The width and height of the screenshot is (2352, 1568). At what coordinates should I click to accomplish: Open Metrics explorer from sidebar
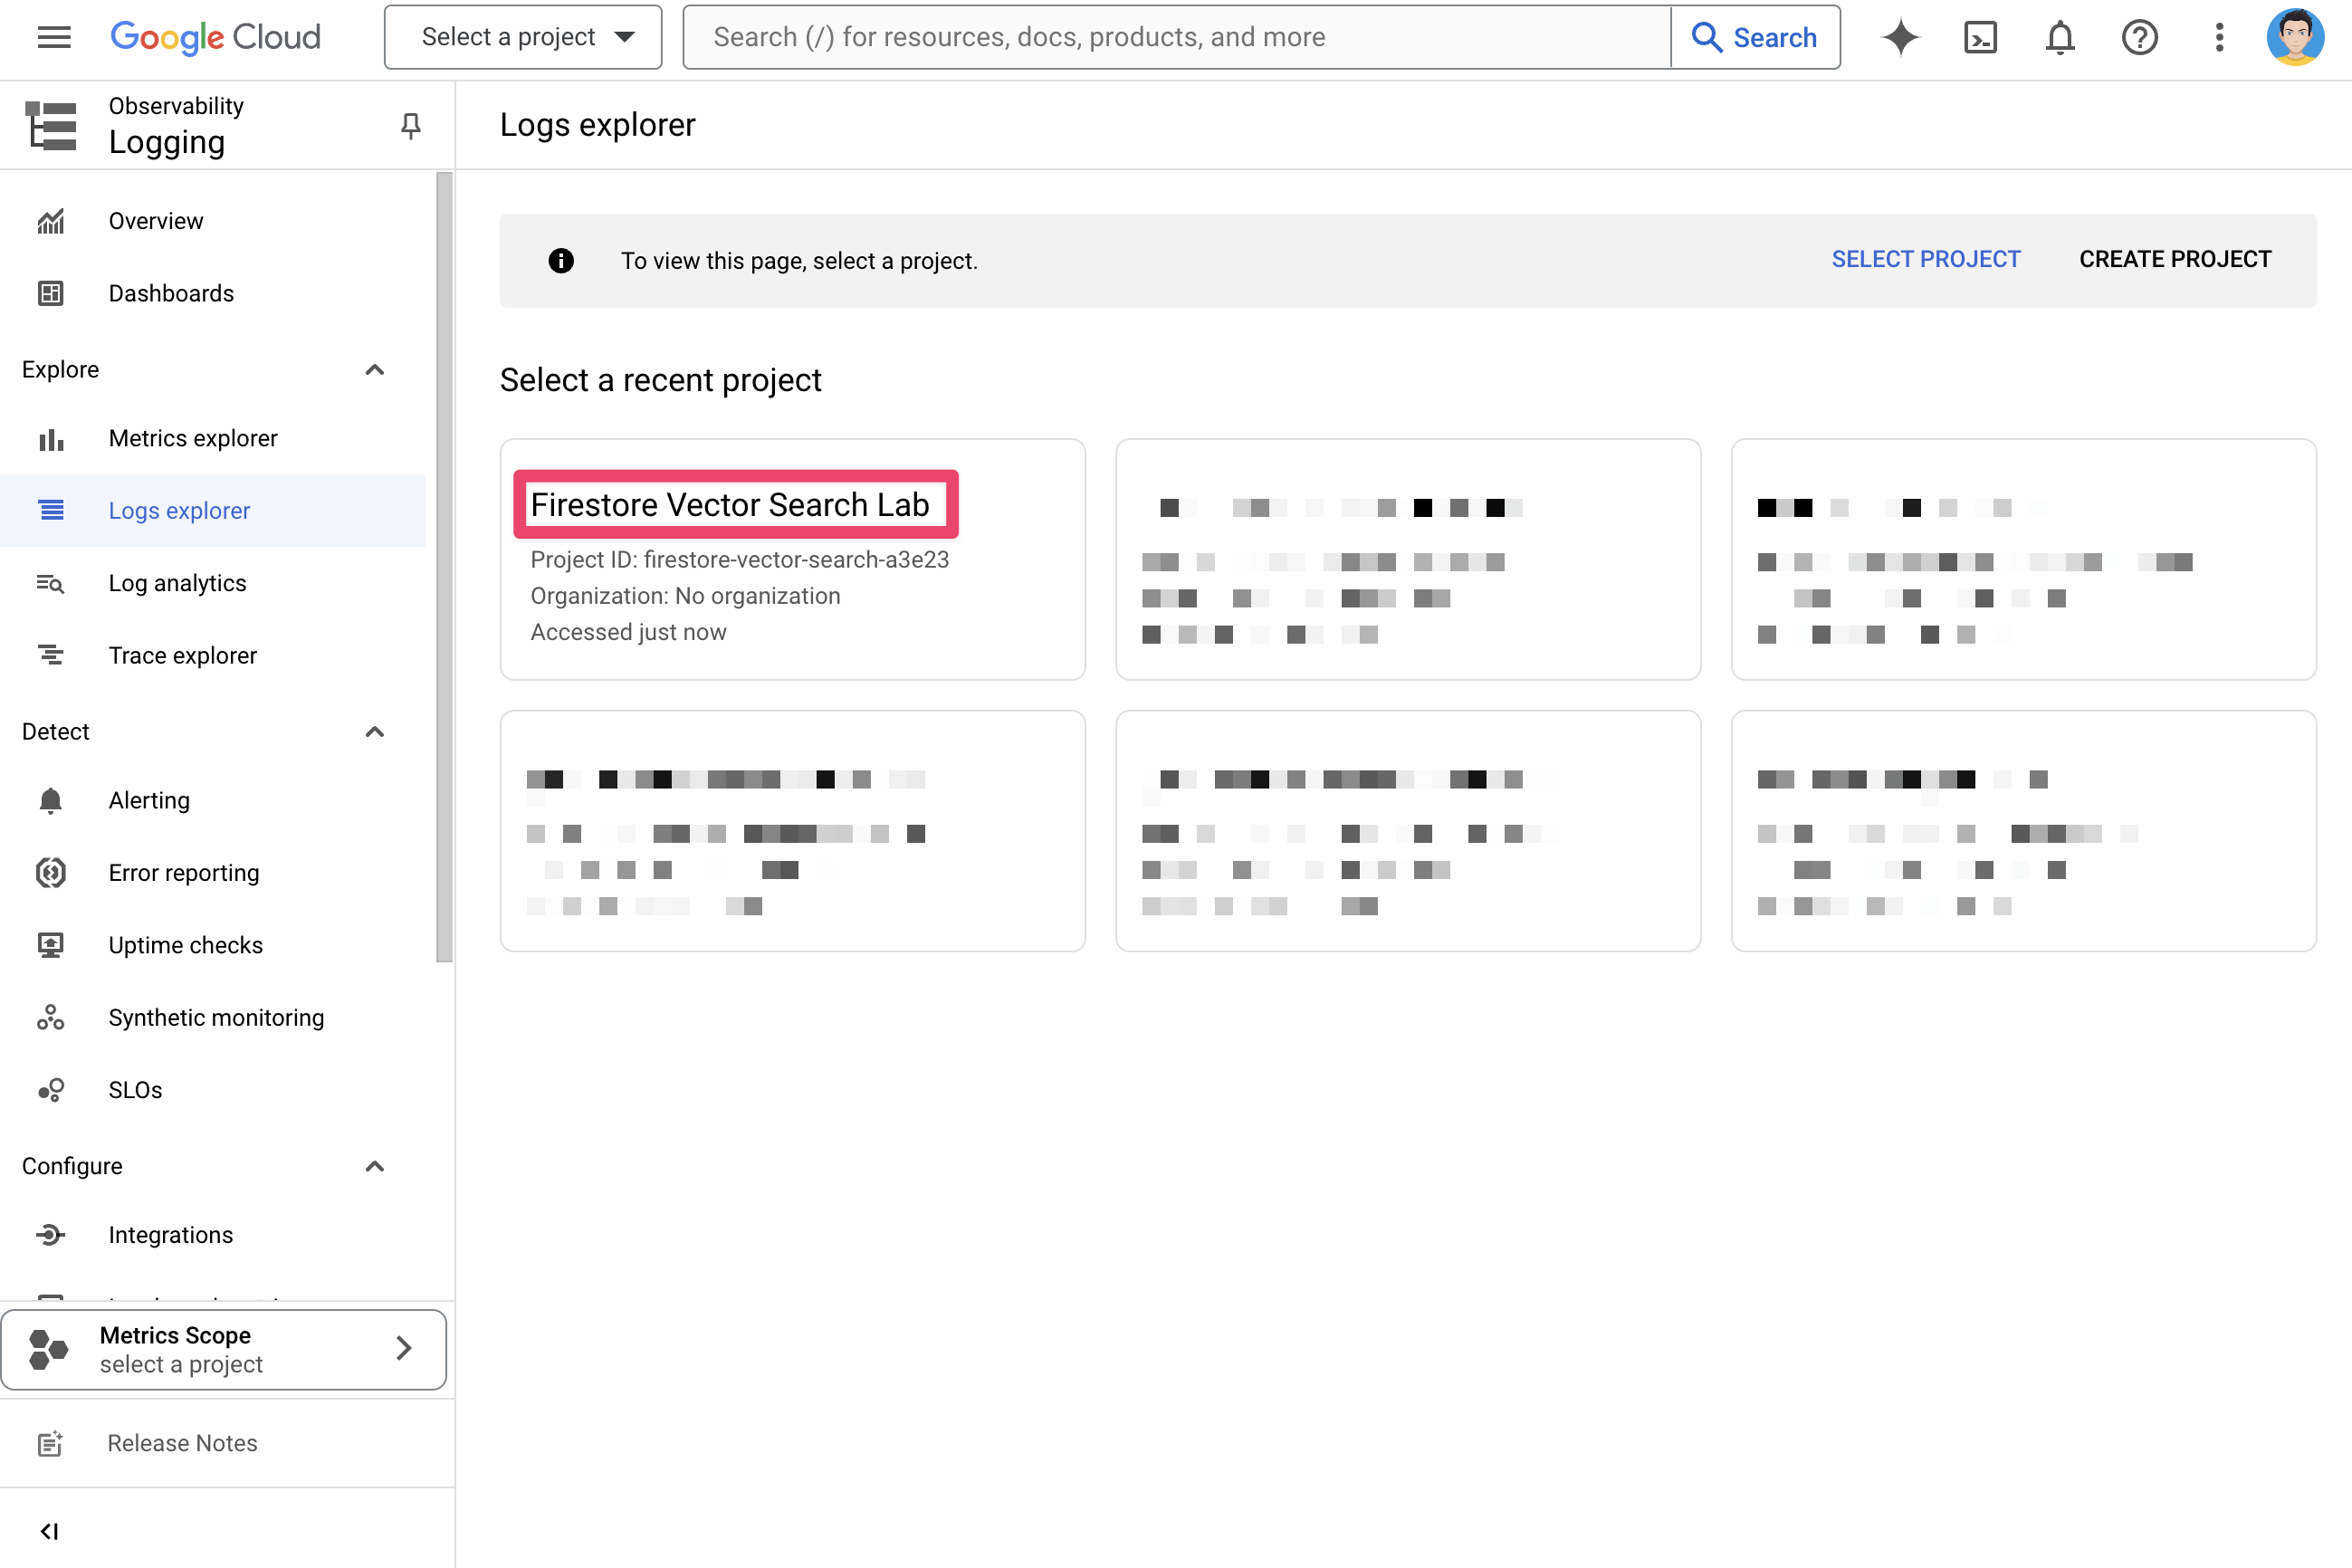coord(193,437)
